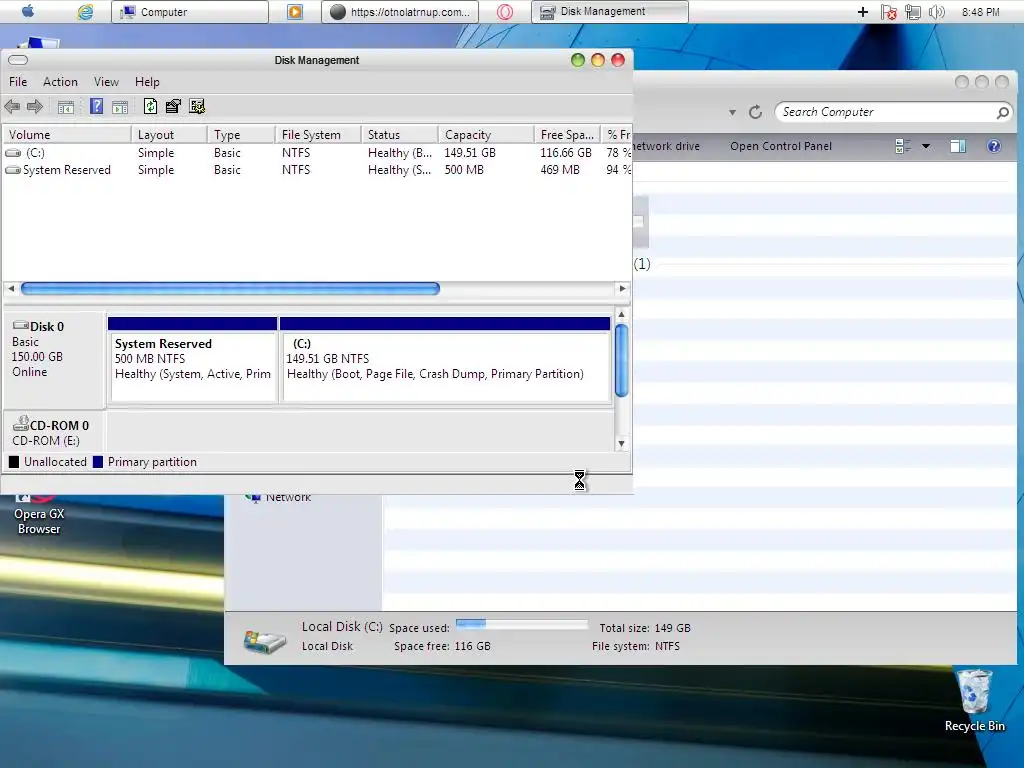Open the view options dropdown arrow in Computer window
The width and height of the screenshot is (1024, 768).
pos(925,146)
